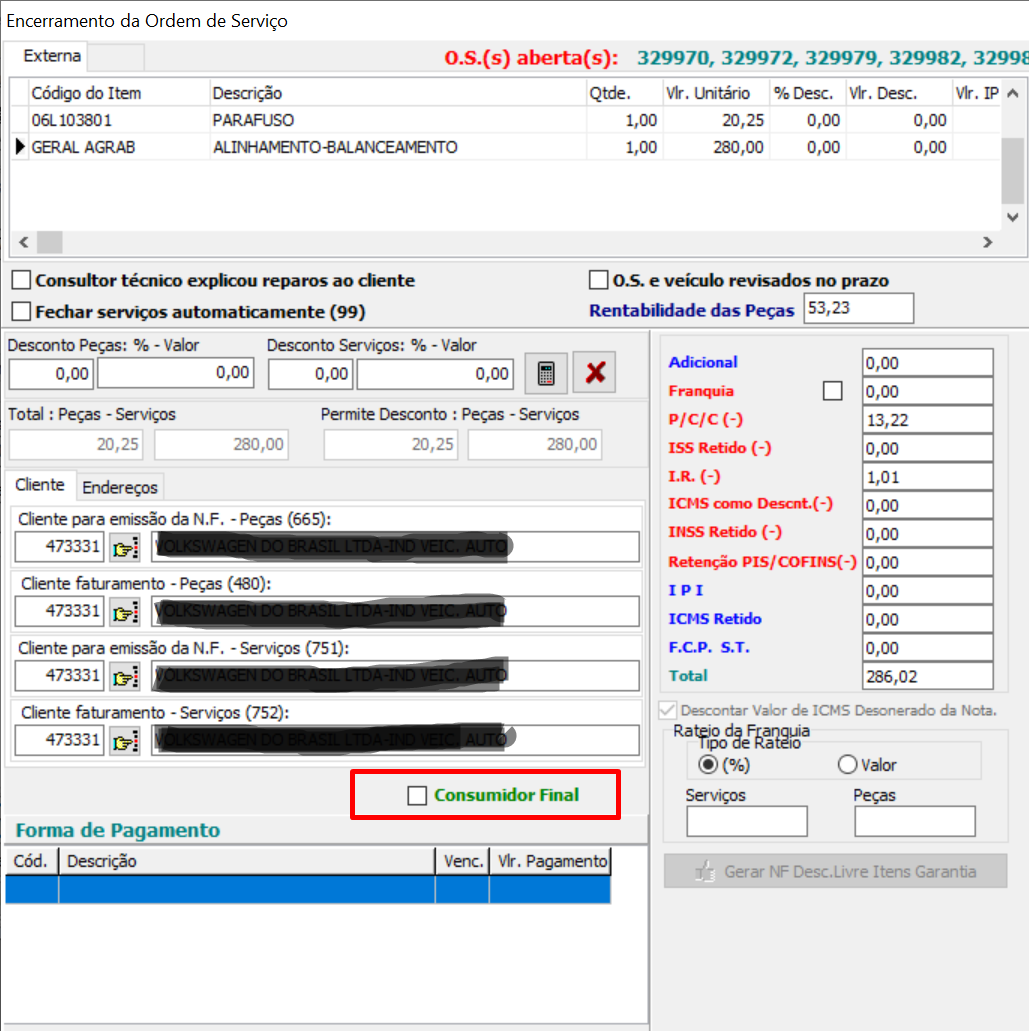Screen dimensions: 1029x1031
Task: Toggle the Franquia checkbox
Action: [832, 391]
